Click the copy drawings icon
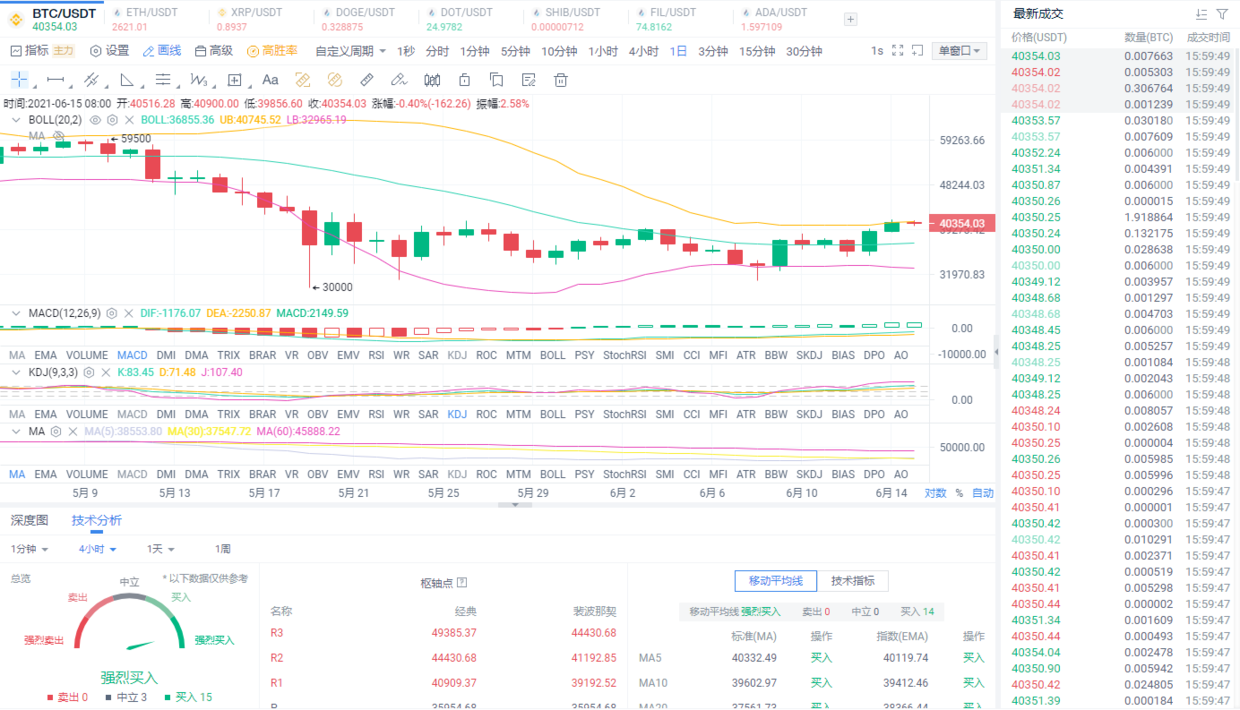This screenshot has width=1240, height=710. pos(496,80)
